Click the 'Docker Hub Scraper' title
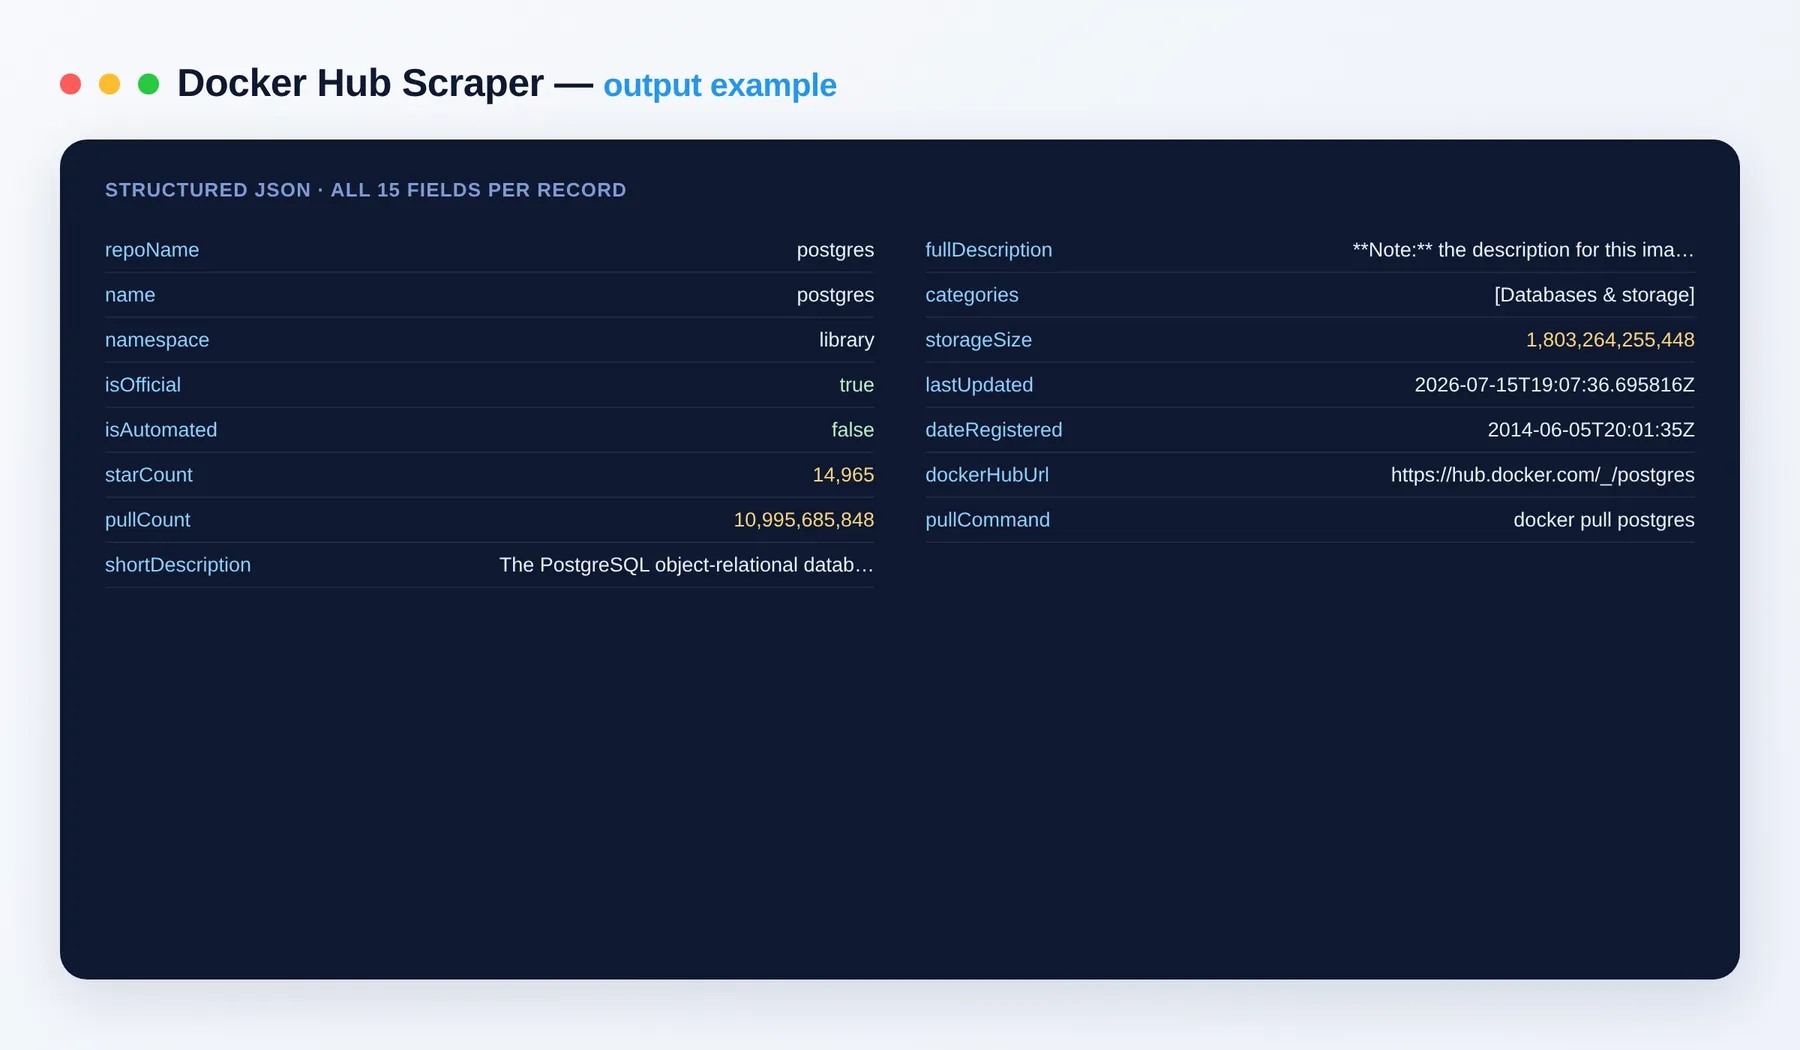The width and height of the screenshot is (1800, 1050). [x=360, y=84]
